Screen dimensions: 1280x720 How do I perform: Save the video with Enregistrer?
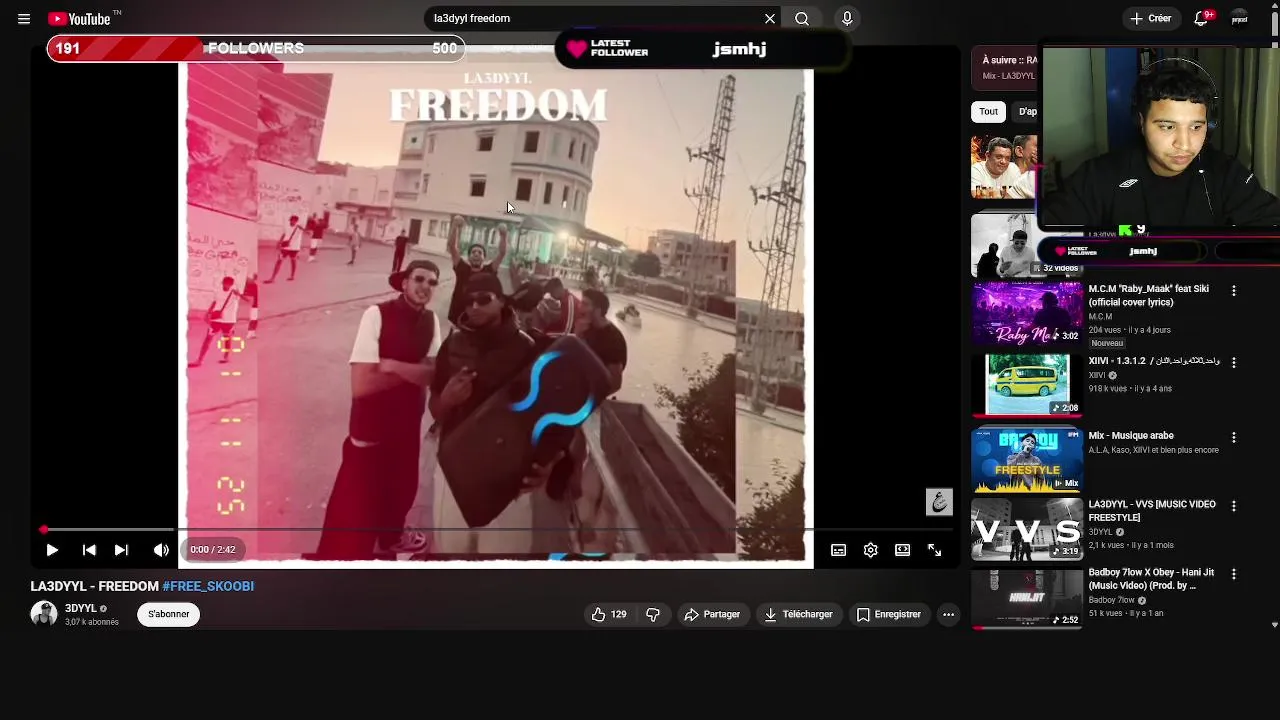pyautogui.click(x=888, y=614)
